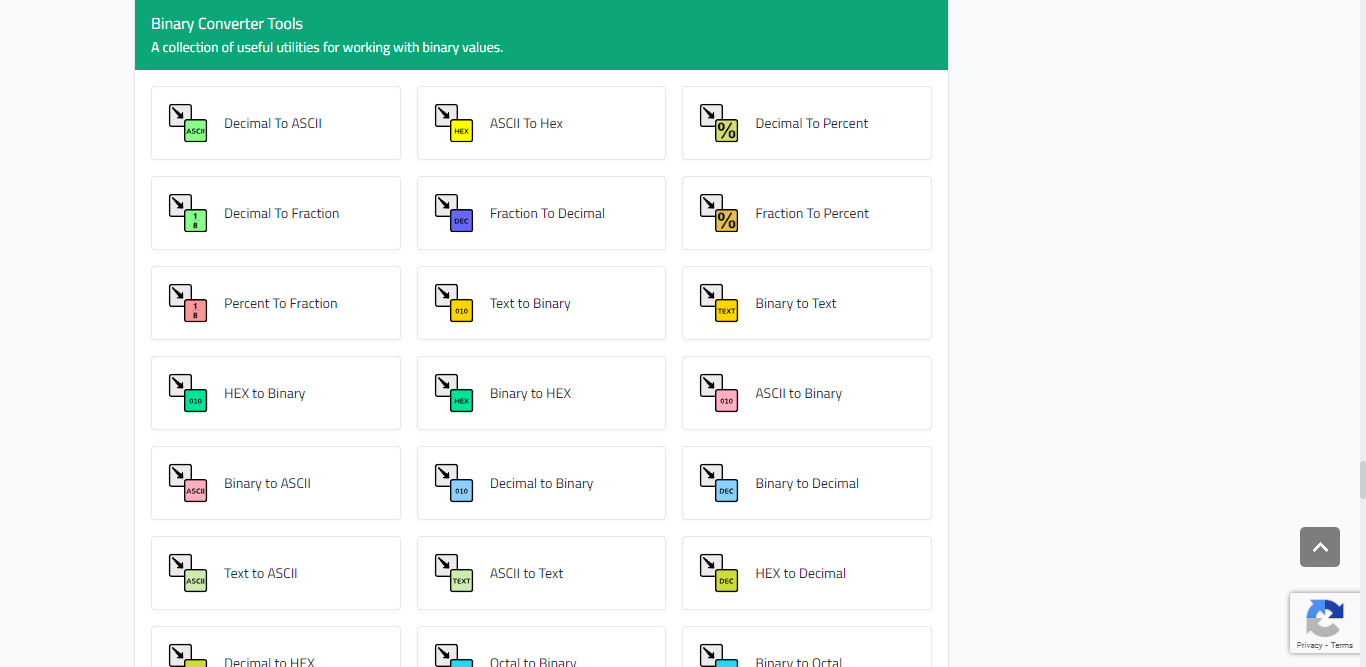
Task: Open ASCII to Text label
Action: click(526, 573)
